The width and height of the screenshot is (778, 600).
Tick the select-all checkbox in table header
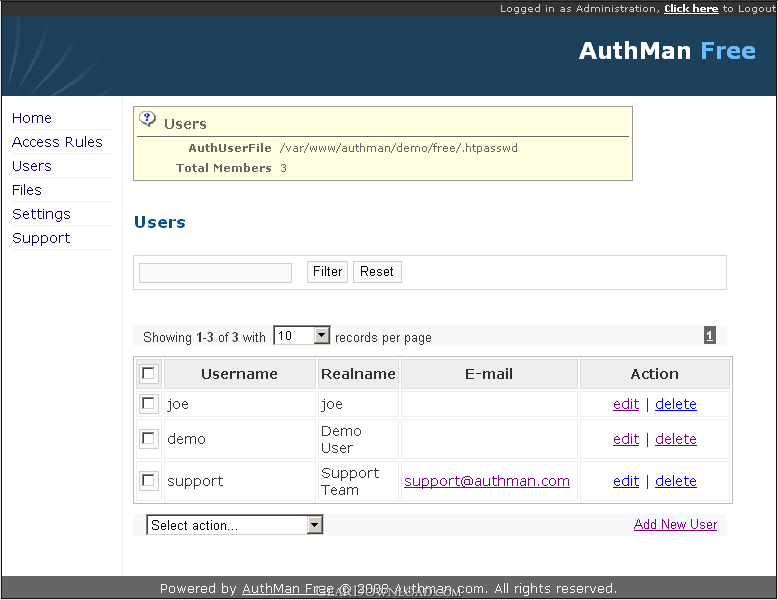[x=148, y=373]
